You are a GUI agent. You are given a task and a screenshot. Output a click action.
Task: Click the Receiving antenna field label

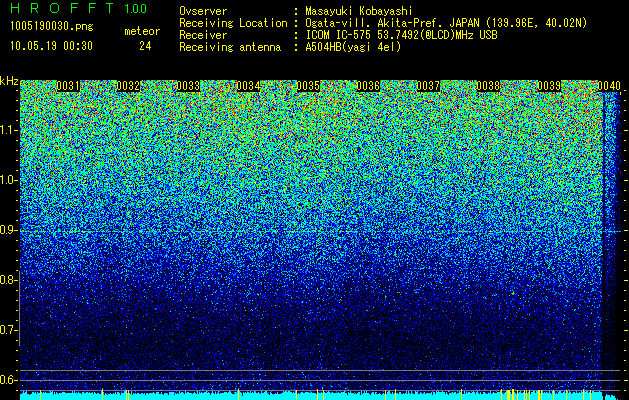(230, 47)
